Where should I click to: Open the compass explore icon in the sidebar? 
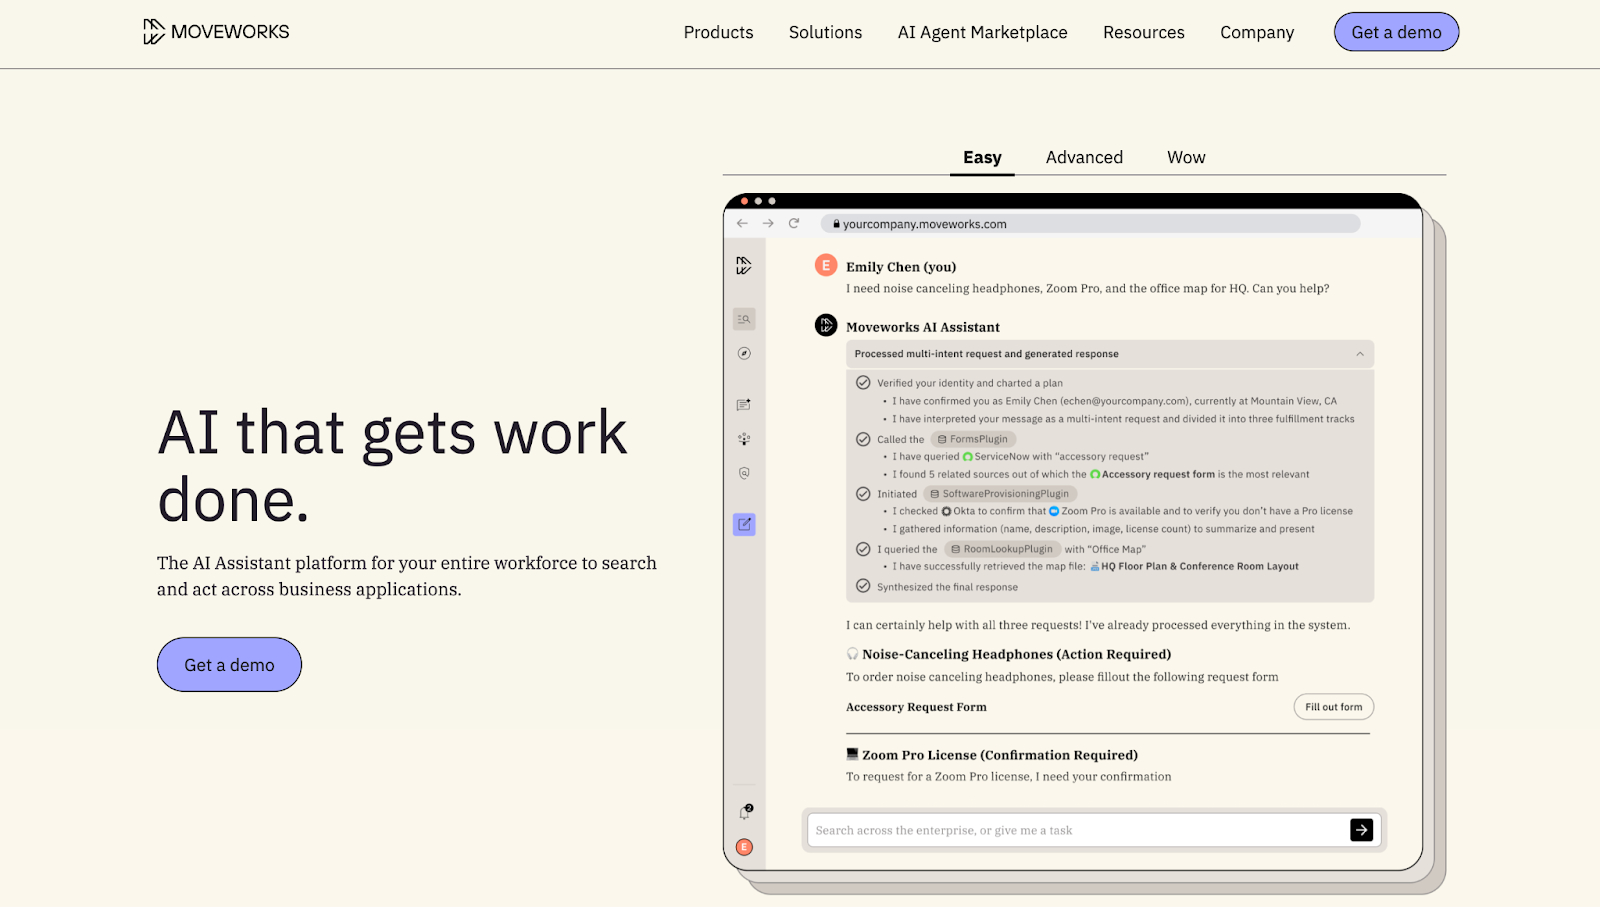pos(744,353)
